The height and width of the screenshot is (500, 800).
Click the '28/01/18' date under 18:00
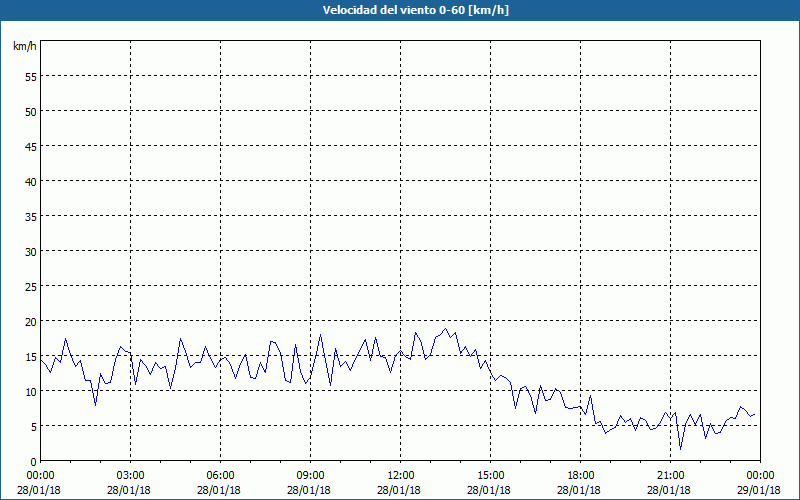[x=579, y=490]
